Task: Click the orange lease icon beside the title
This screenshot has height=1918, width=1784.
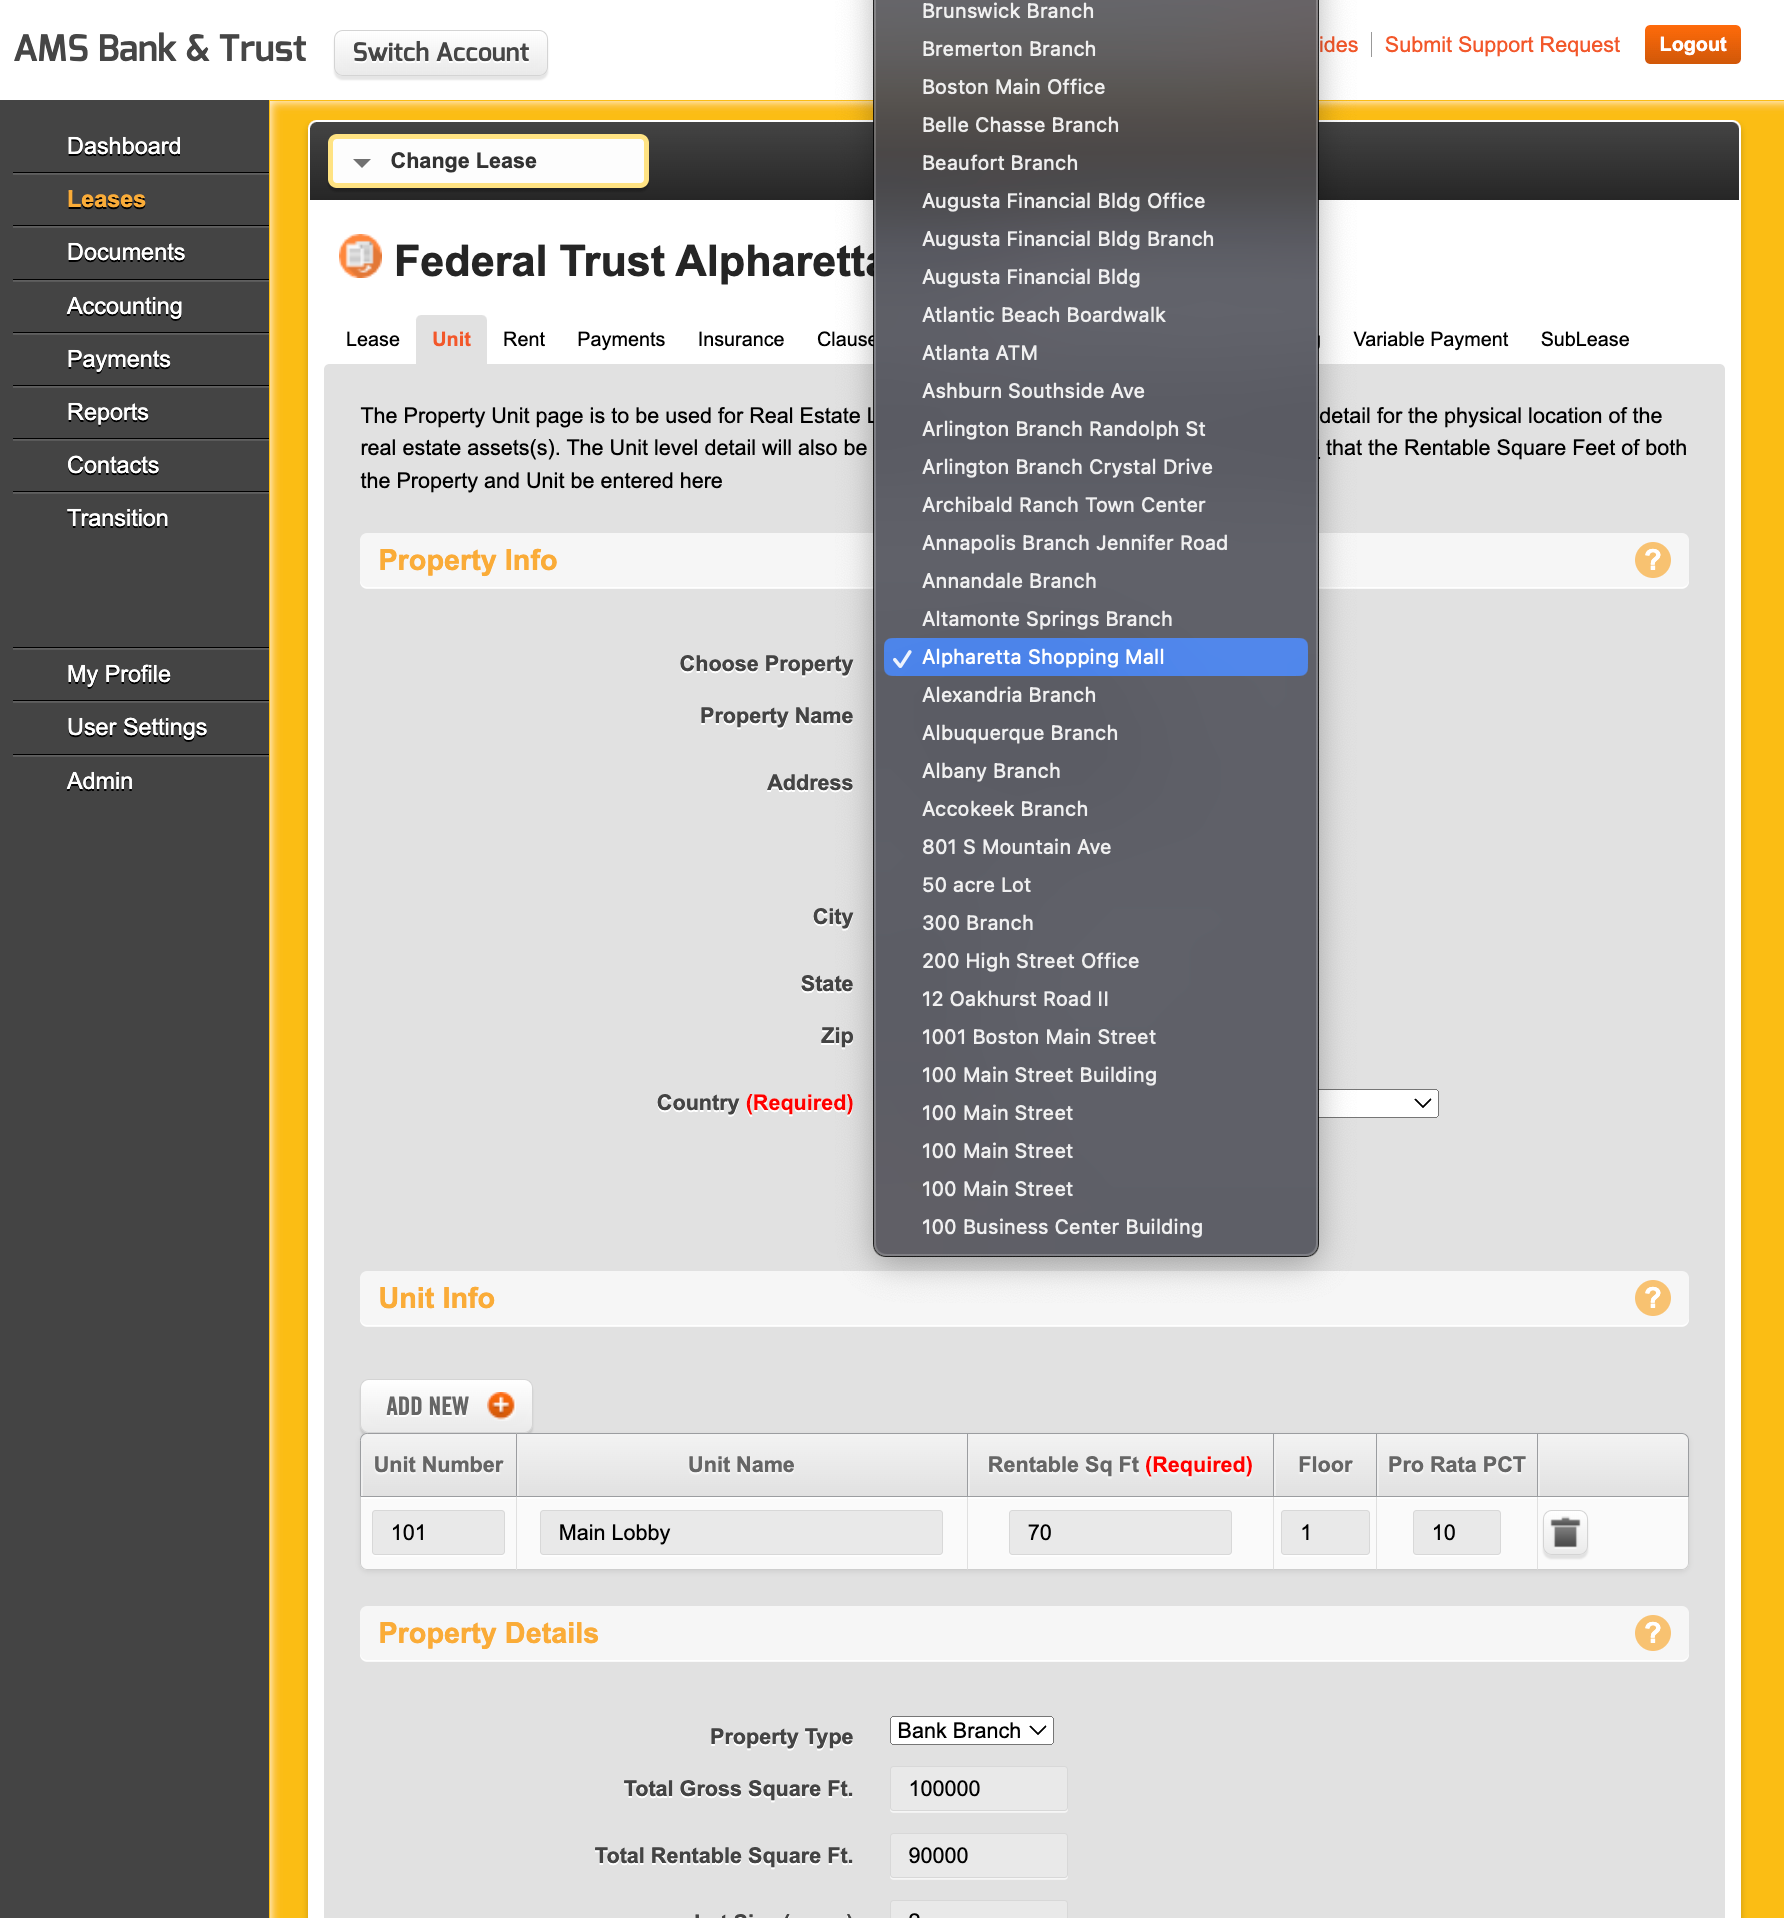Action: click(360, 257)
